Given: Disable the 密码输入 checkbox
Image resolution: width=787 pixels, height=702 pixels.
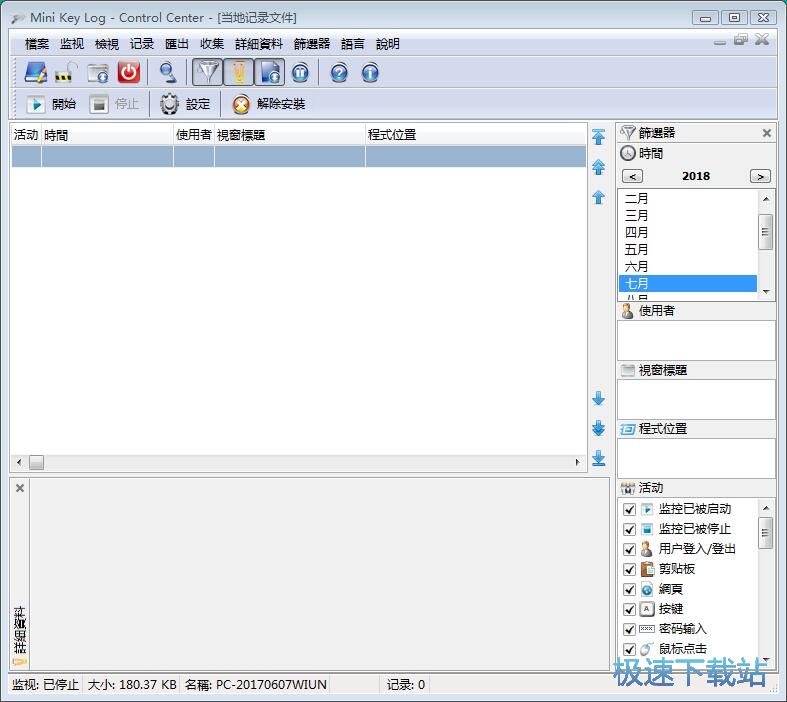Looking at the screenshot, I should point(629,629).
